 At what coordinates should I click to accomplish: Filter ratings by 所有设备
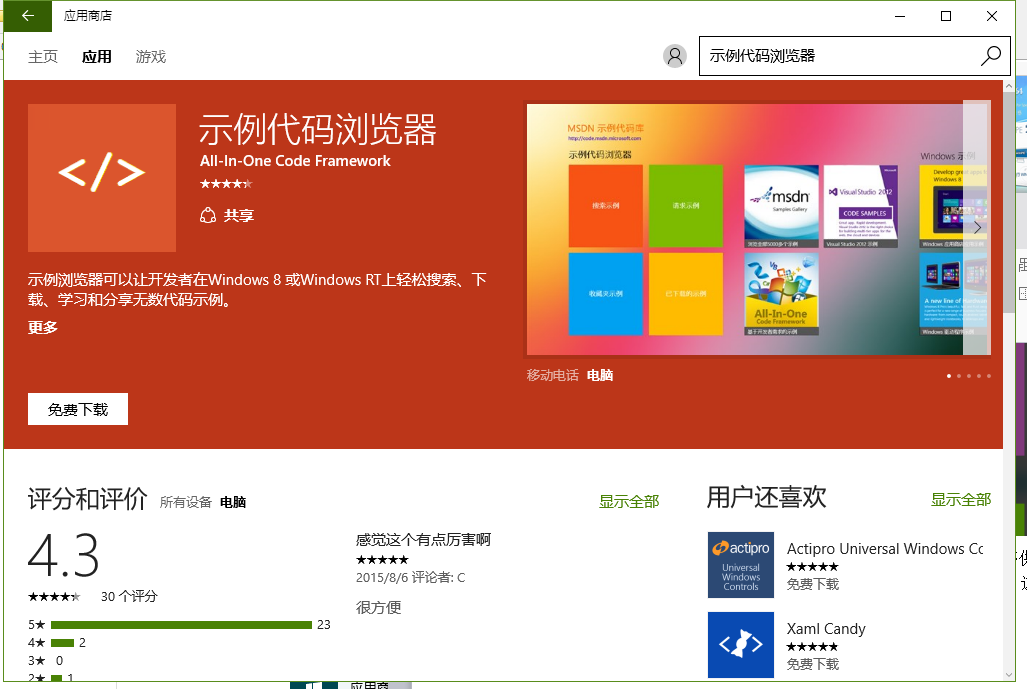tap(186, 502)
